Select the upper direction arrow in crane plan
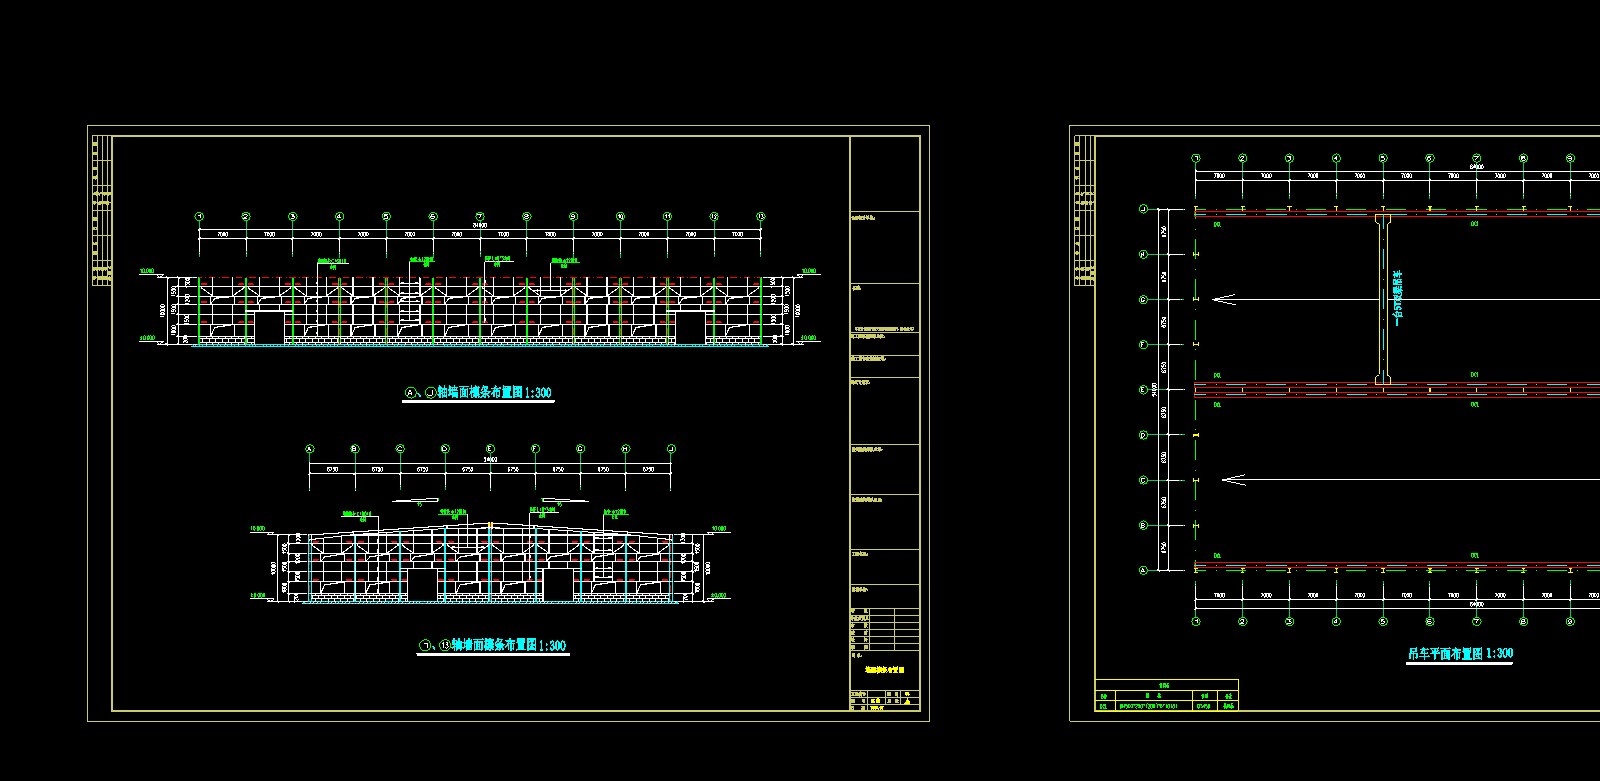1600x781 pixels. [x=1224, y=299]
